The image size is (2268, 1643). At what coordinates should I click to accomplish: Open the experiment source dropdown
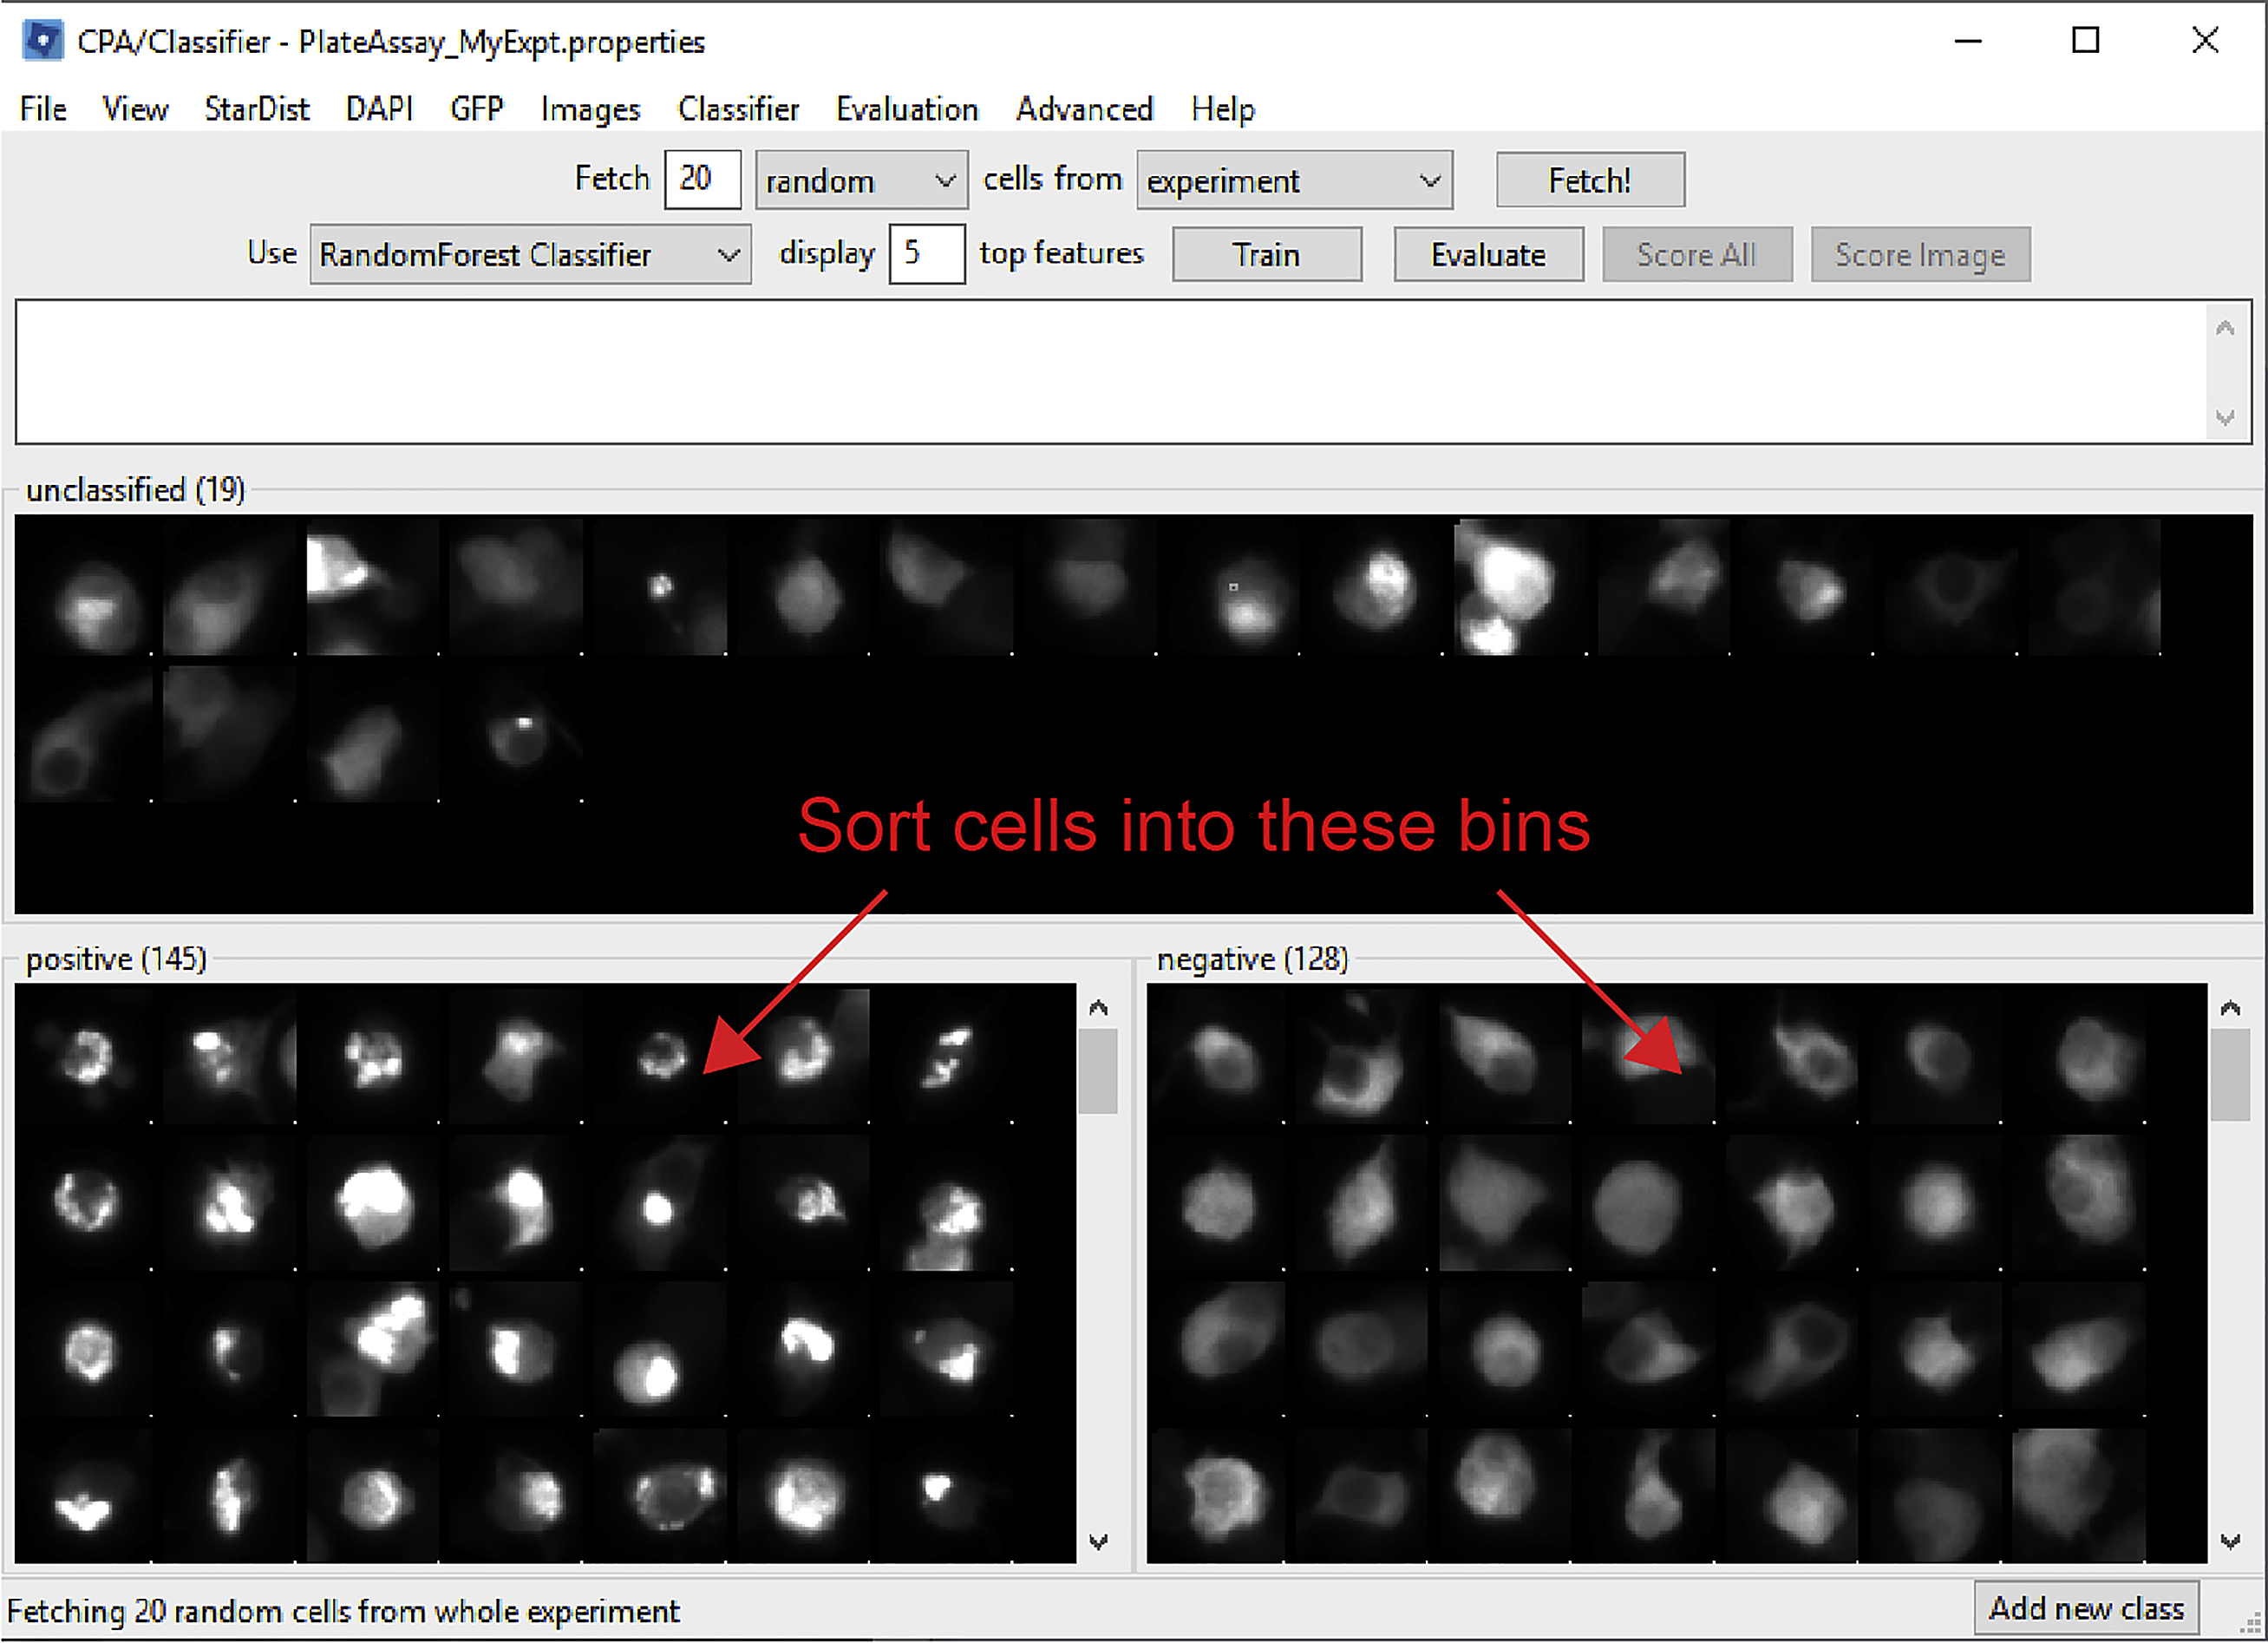(1294, 180)
